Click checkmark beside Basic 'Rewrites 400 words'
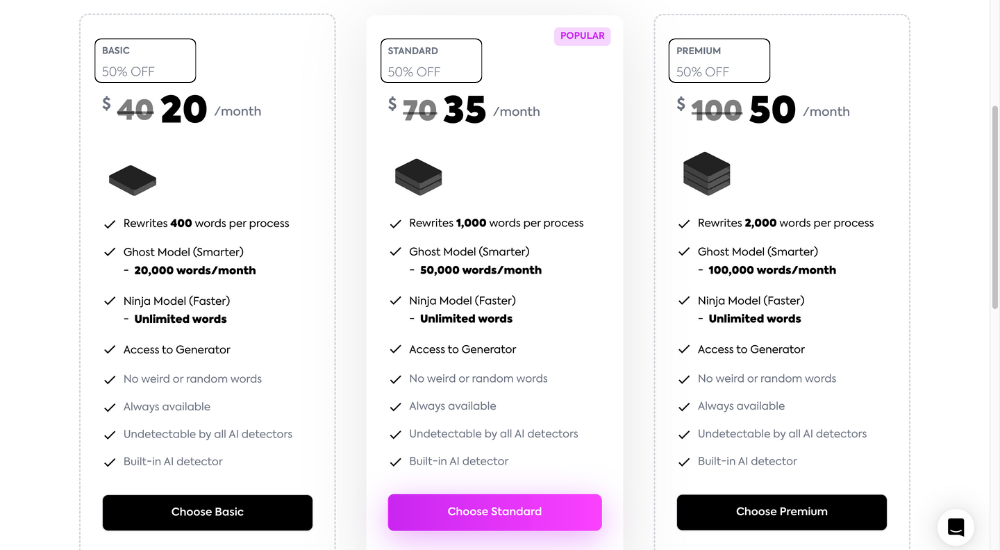Screen dimensions: 1000x550 click(x=110, y=224)
